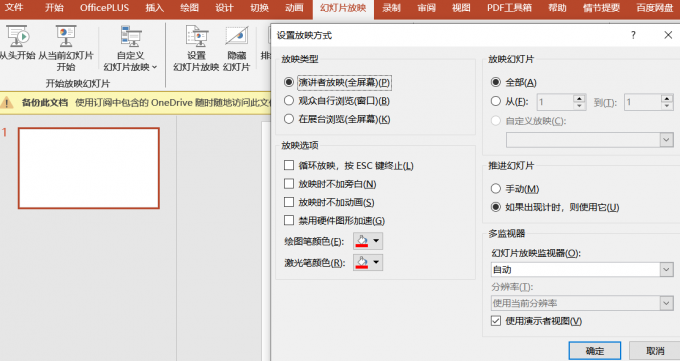The height and width of the screenshot is (361, 680).
Task: Switch to the OfficePLUS tab
Action: 105,8
